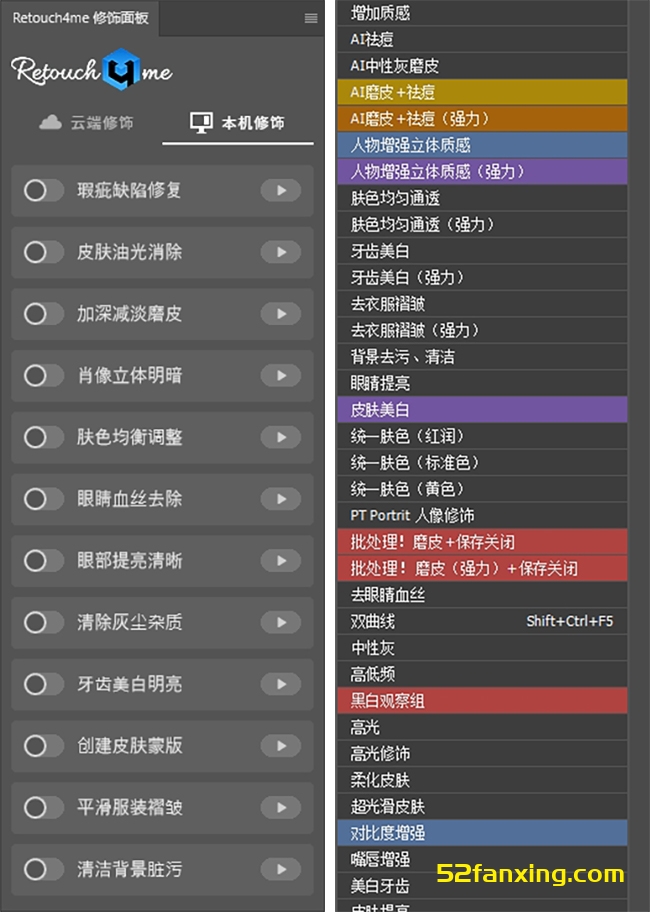Select the 本机修饰 tab
The image size is (650, 912).
(238, 123)
